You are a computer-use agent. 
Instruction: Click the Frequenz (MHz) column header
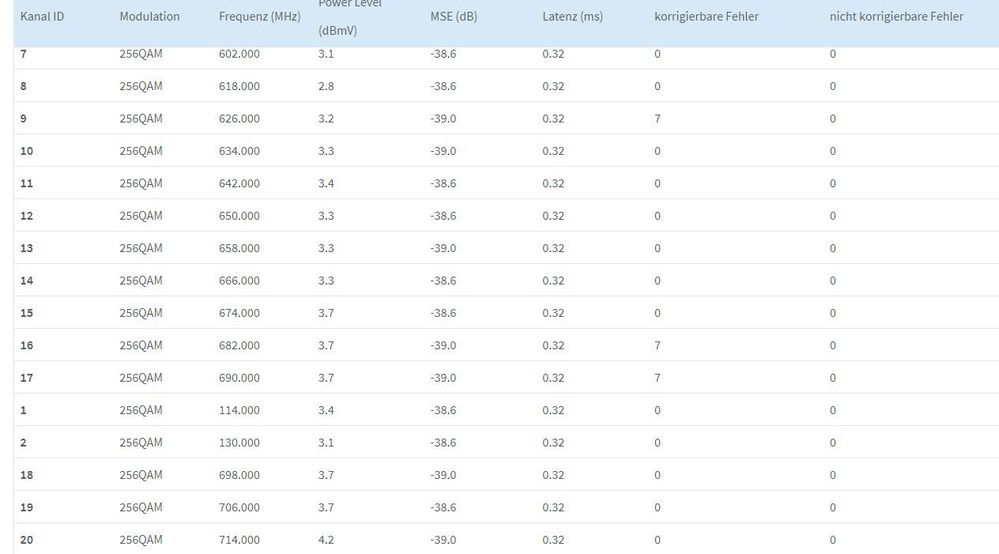[259, 17]
